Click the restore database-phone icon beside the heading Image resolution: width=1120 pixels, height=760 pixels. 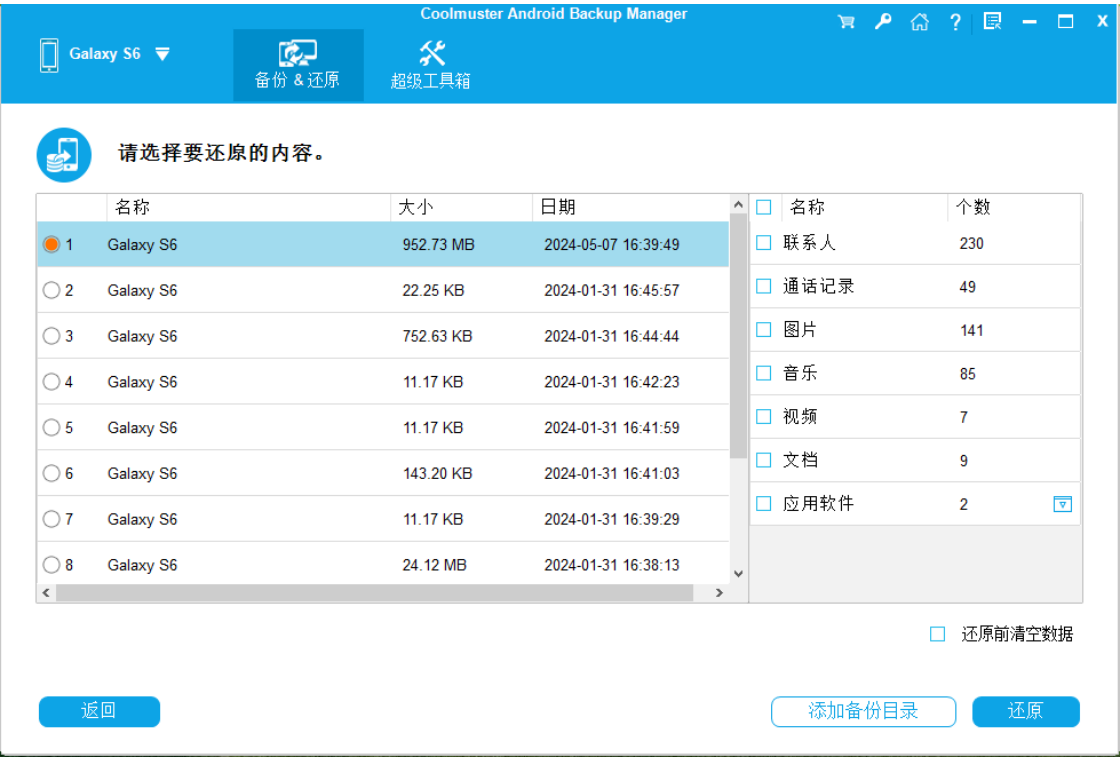pos(64,155)
